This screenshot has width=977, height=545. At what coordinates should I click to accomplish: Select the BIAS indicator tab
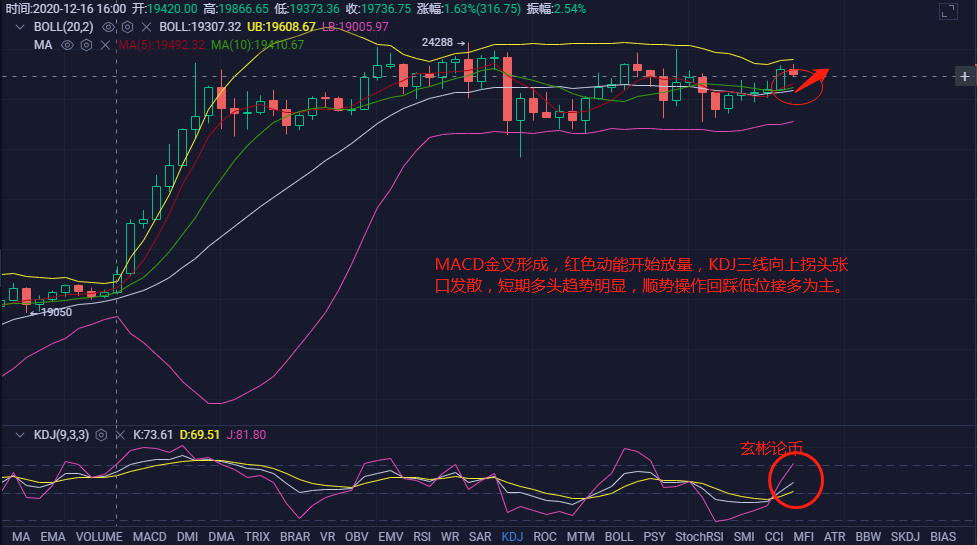click(943, 537)
